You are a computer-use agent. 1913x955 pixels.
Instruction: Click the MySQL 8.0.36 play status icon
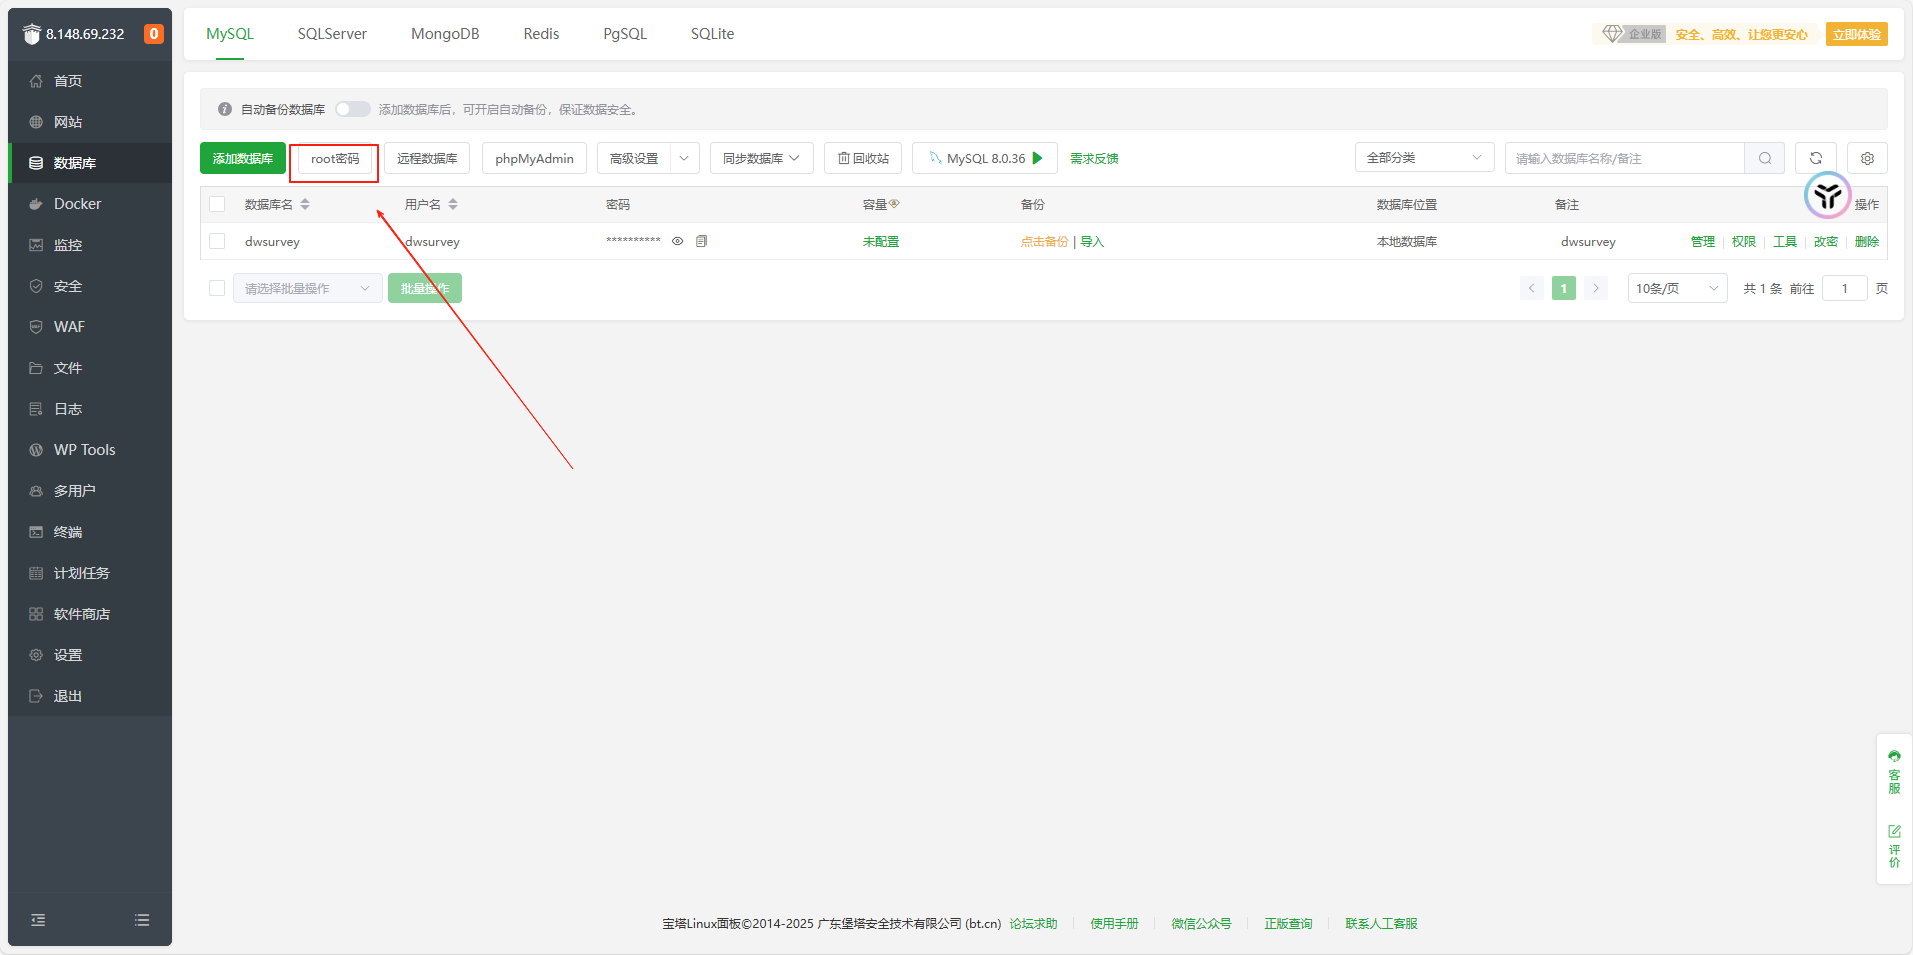click(x=1038, y=158)
